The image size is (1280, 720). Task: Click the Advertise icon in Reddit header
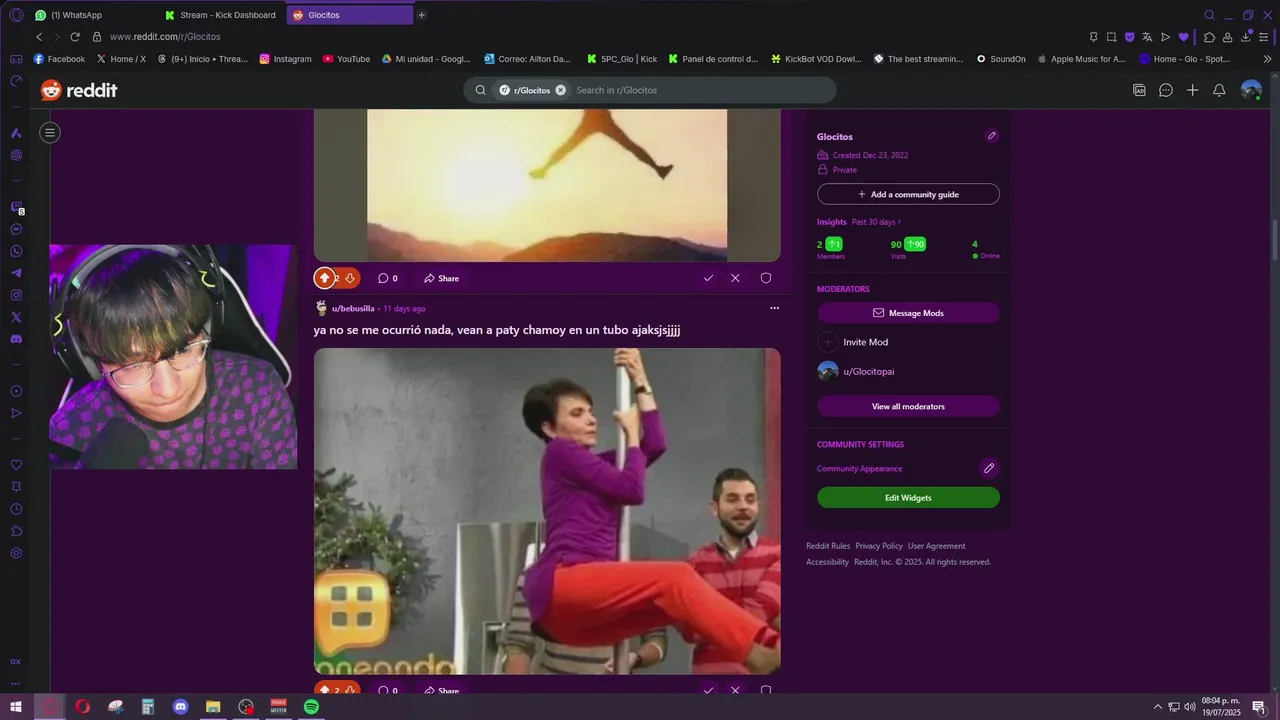(x=1139, y=90)
